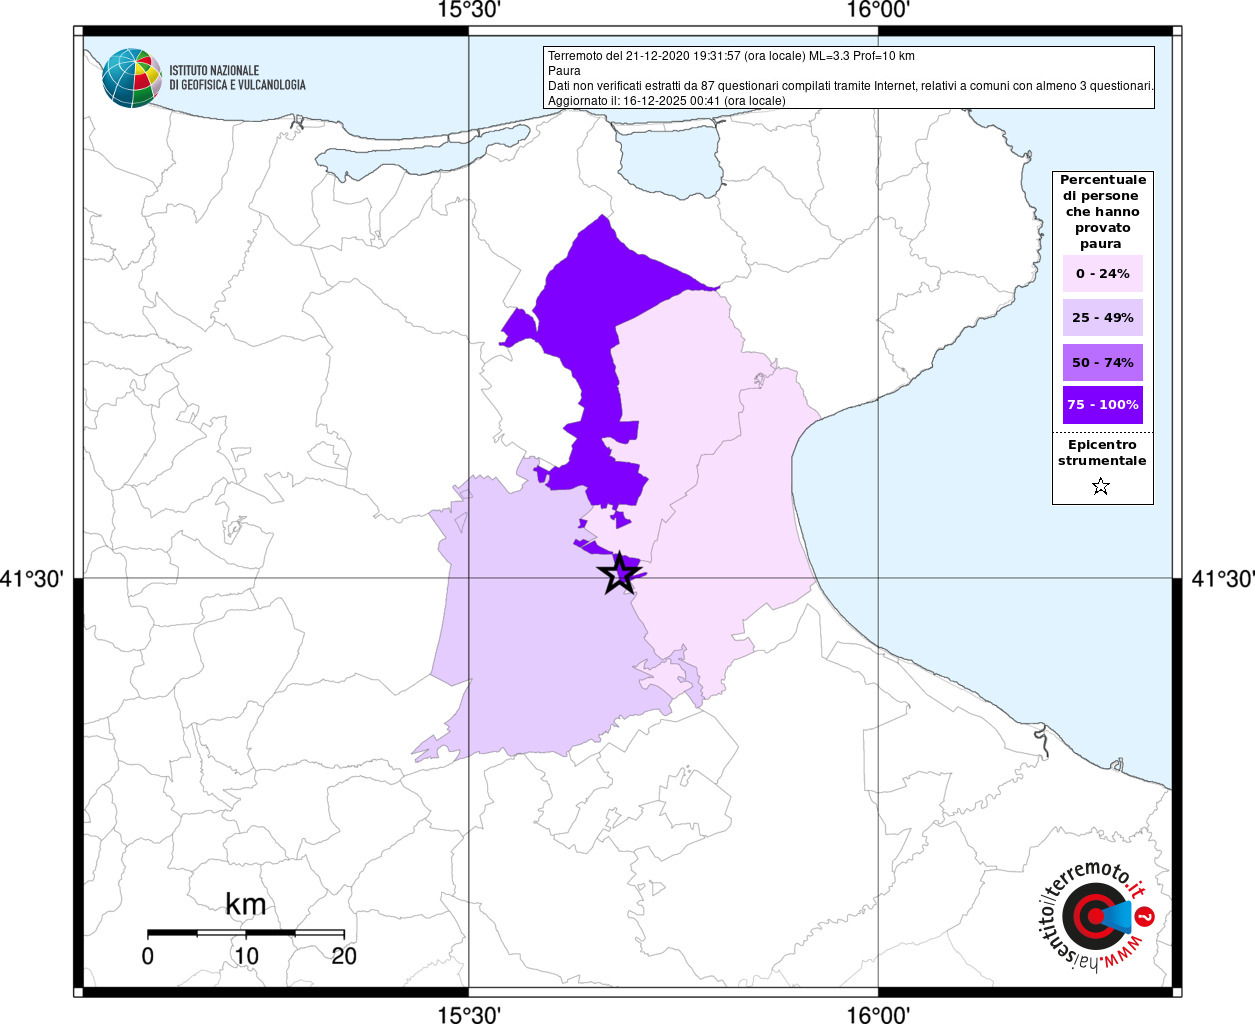This screenshot has width=1255, height=1024.
Task: Select the 75 - 100% legend swatch
Action: point(1102,405)
